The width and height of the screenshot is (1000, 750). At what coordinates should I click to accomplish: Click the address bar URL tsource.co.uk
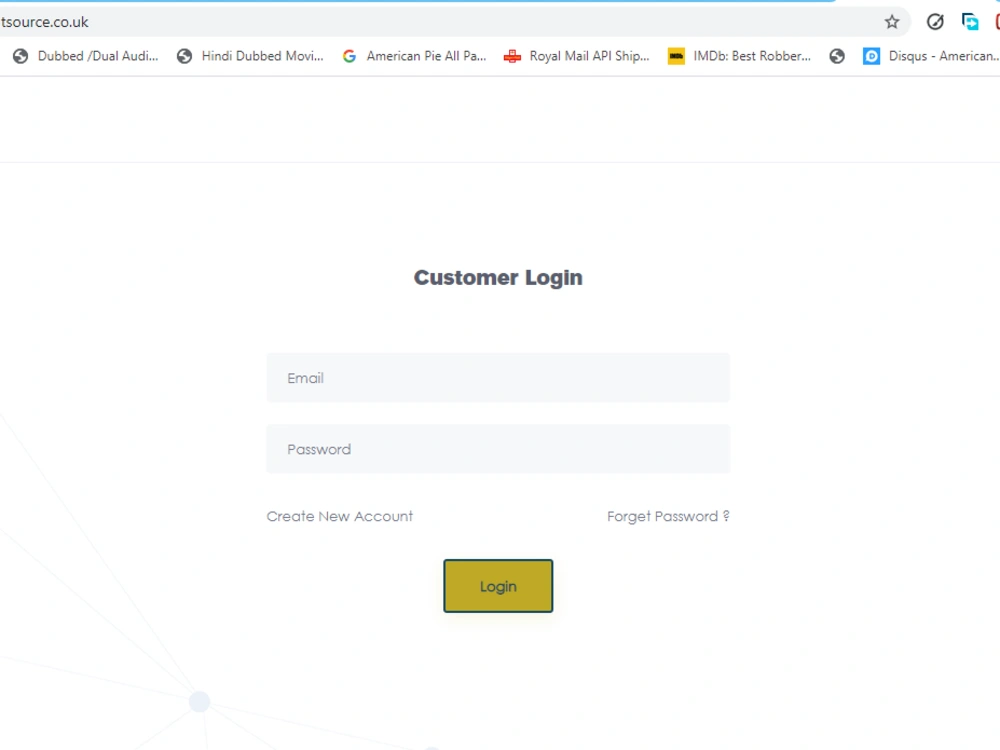pos(45,22)
